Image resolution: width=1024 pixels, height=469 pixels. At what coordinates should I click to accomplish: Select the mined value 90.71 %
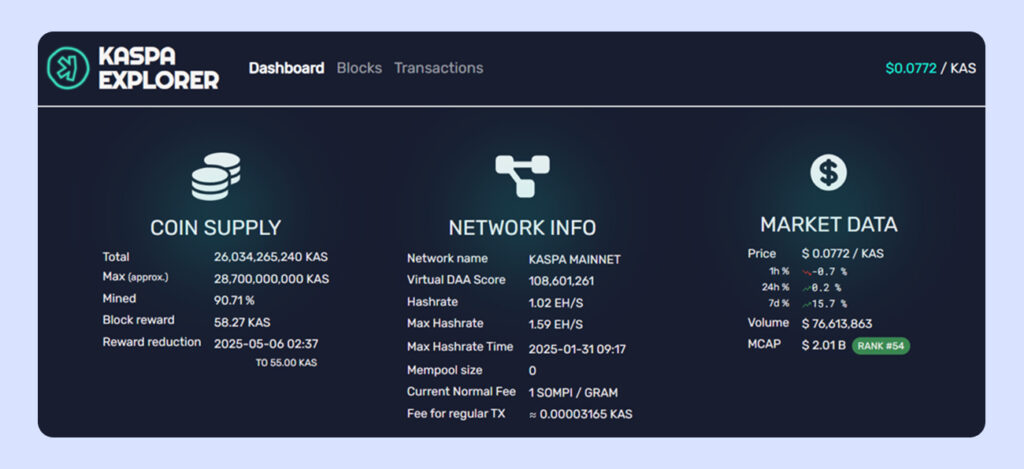(x=234, y=300)
